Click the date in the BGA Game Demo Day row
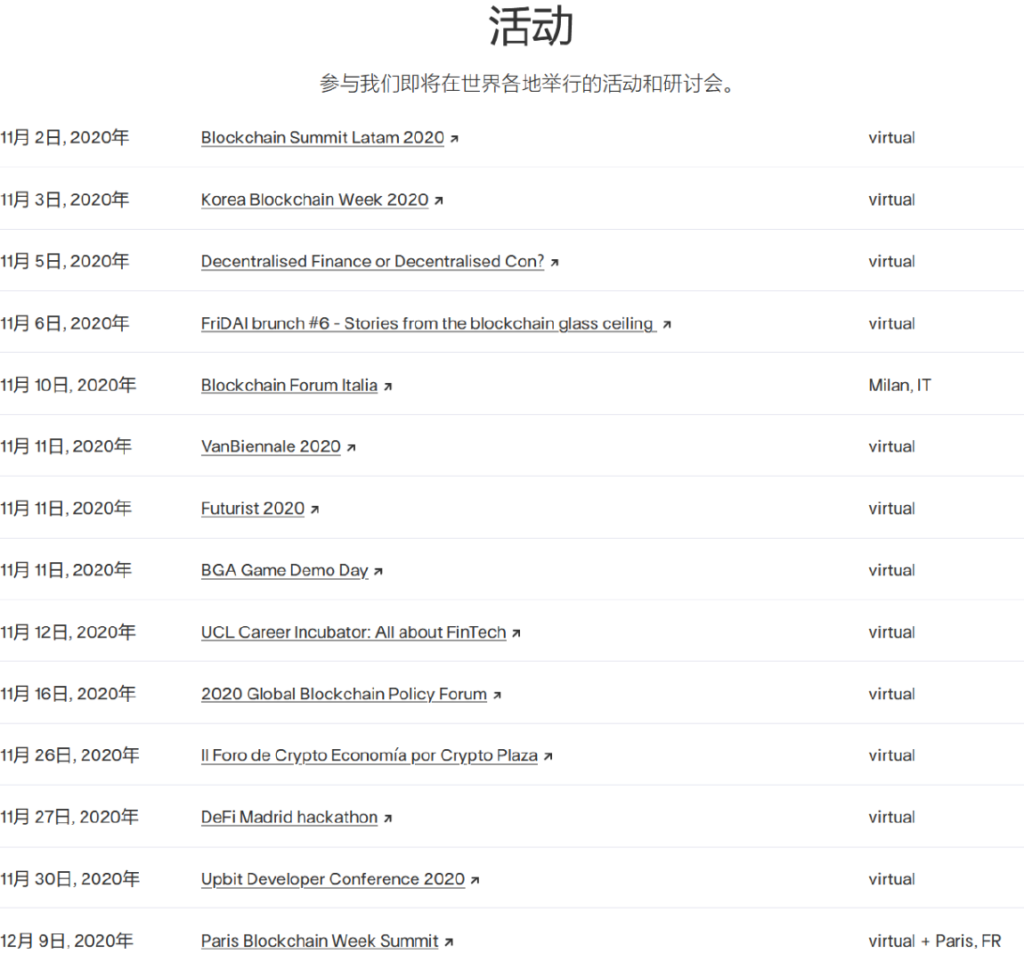The width and height of the screenshot is (1024, 962). pos(66,571)
